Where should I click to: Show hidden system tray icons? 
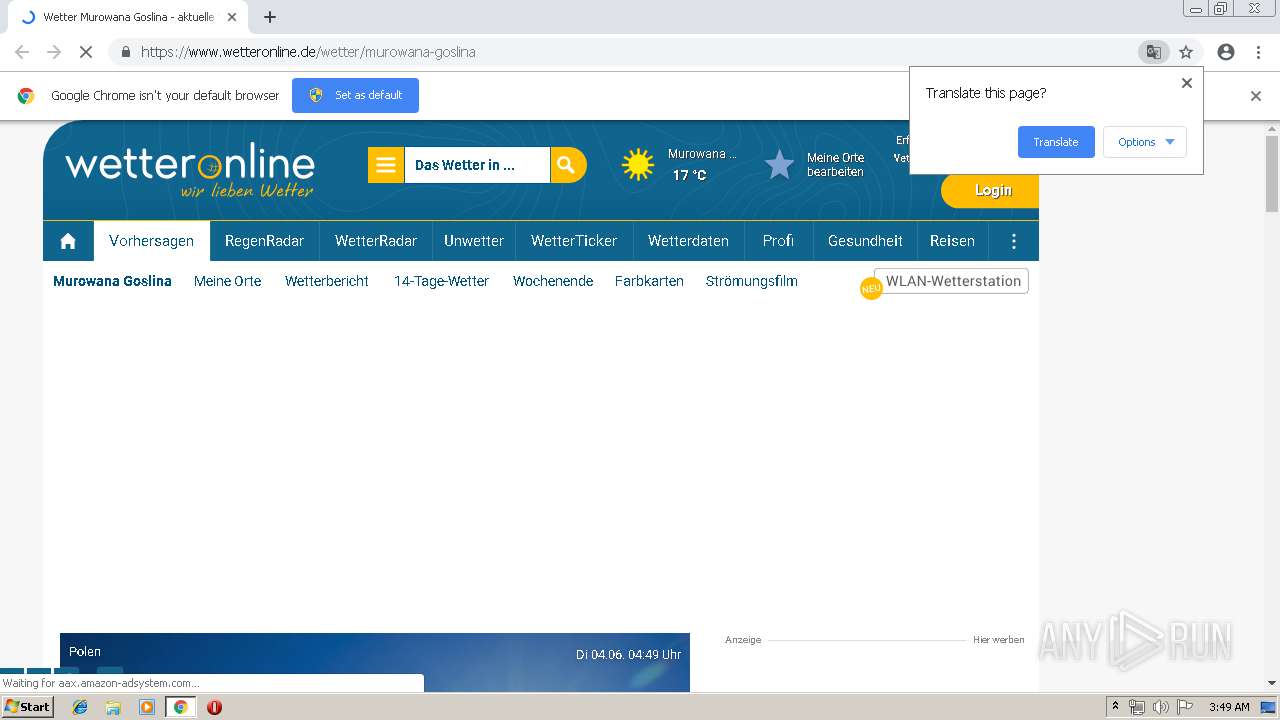click(x=1115, y=707)
